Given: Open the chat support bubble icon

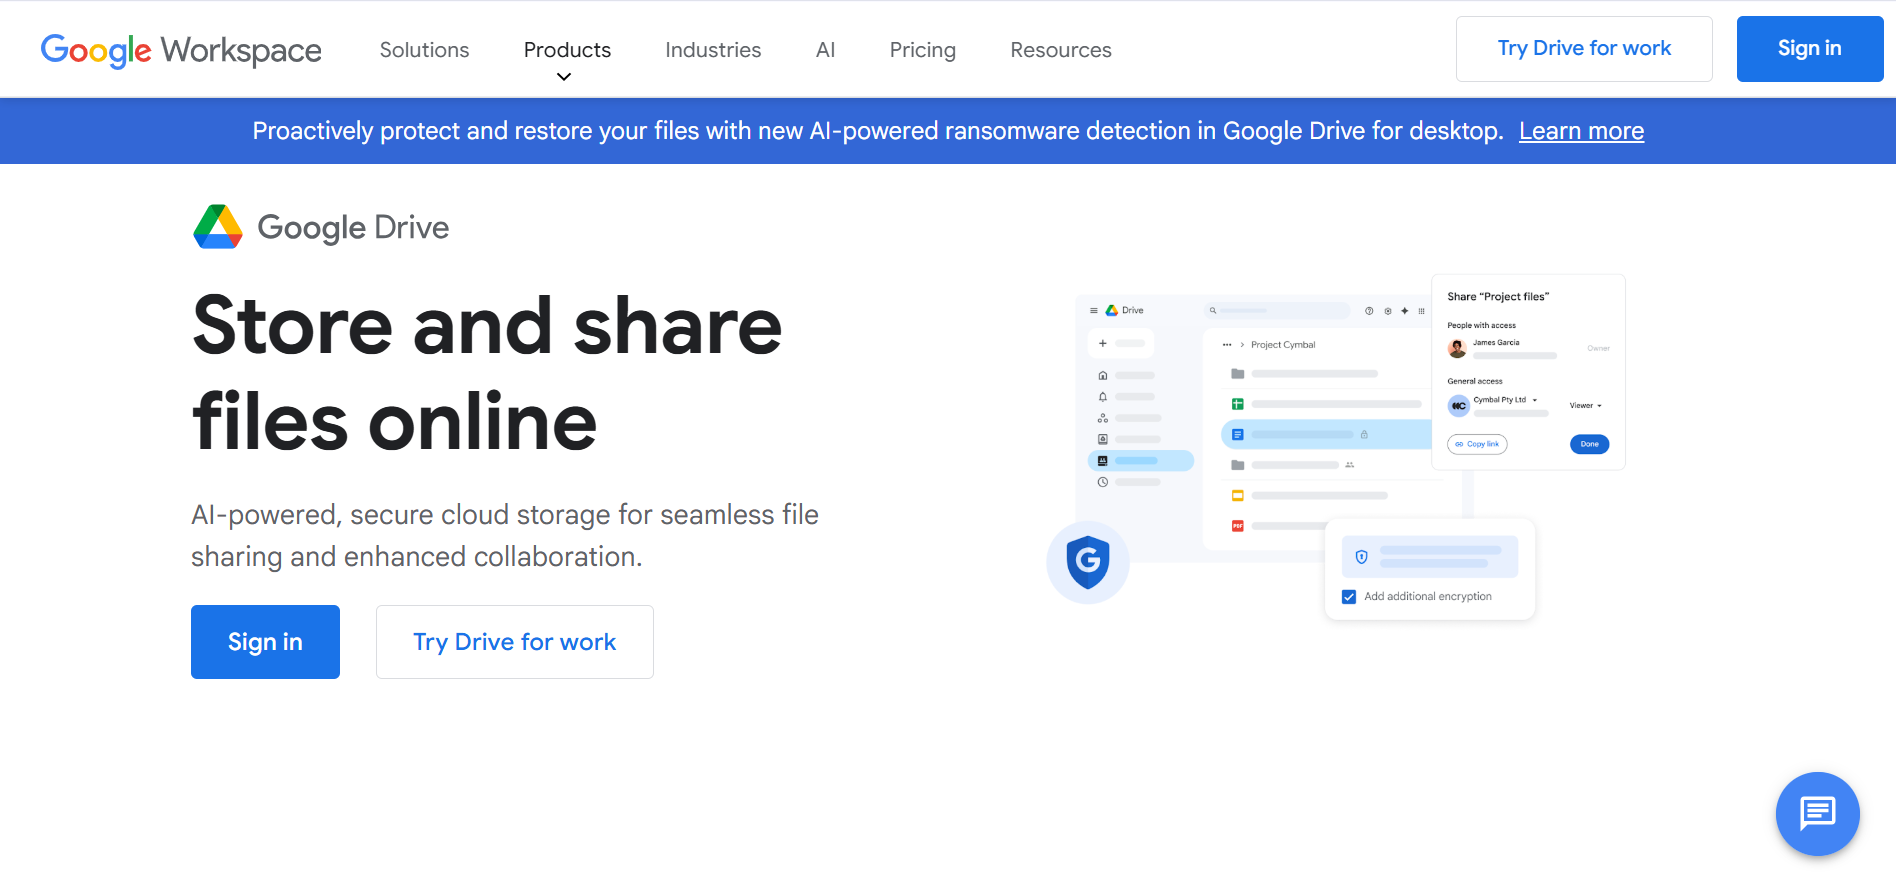Looking at the screenshot, I should (x=1817, y=813).
